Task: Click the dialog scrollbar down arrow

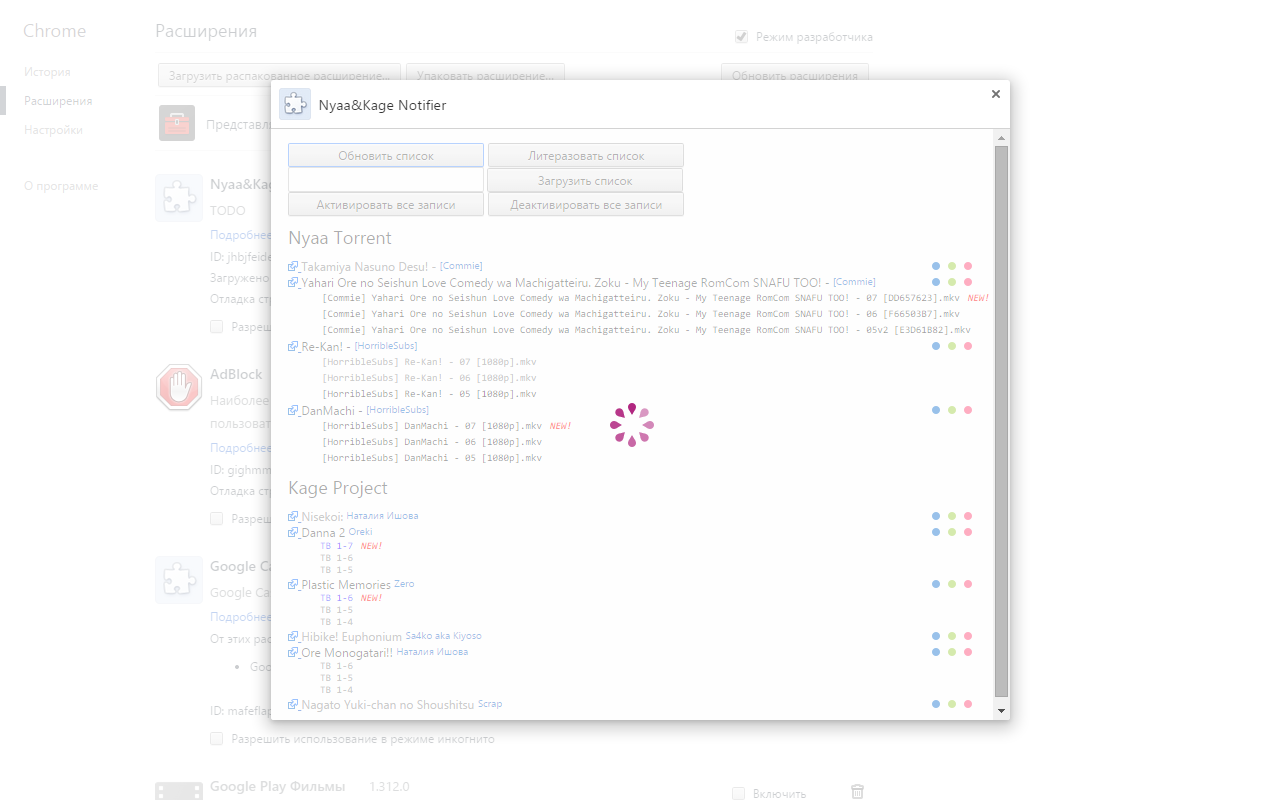Action: point(1002,710)
